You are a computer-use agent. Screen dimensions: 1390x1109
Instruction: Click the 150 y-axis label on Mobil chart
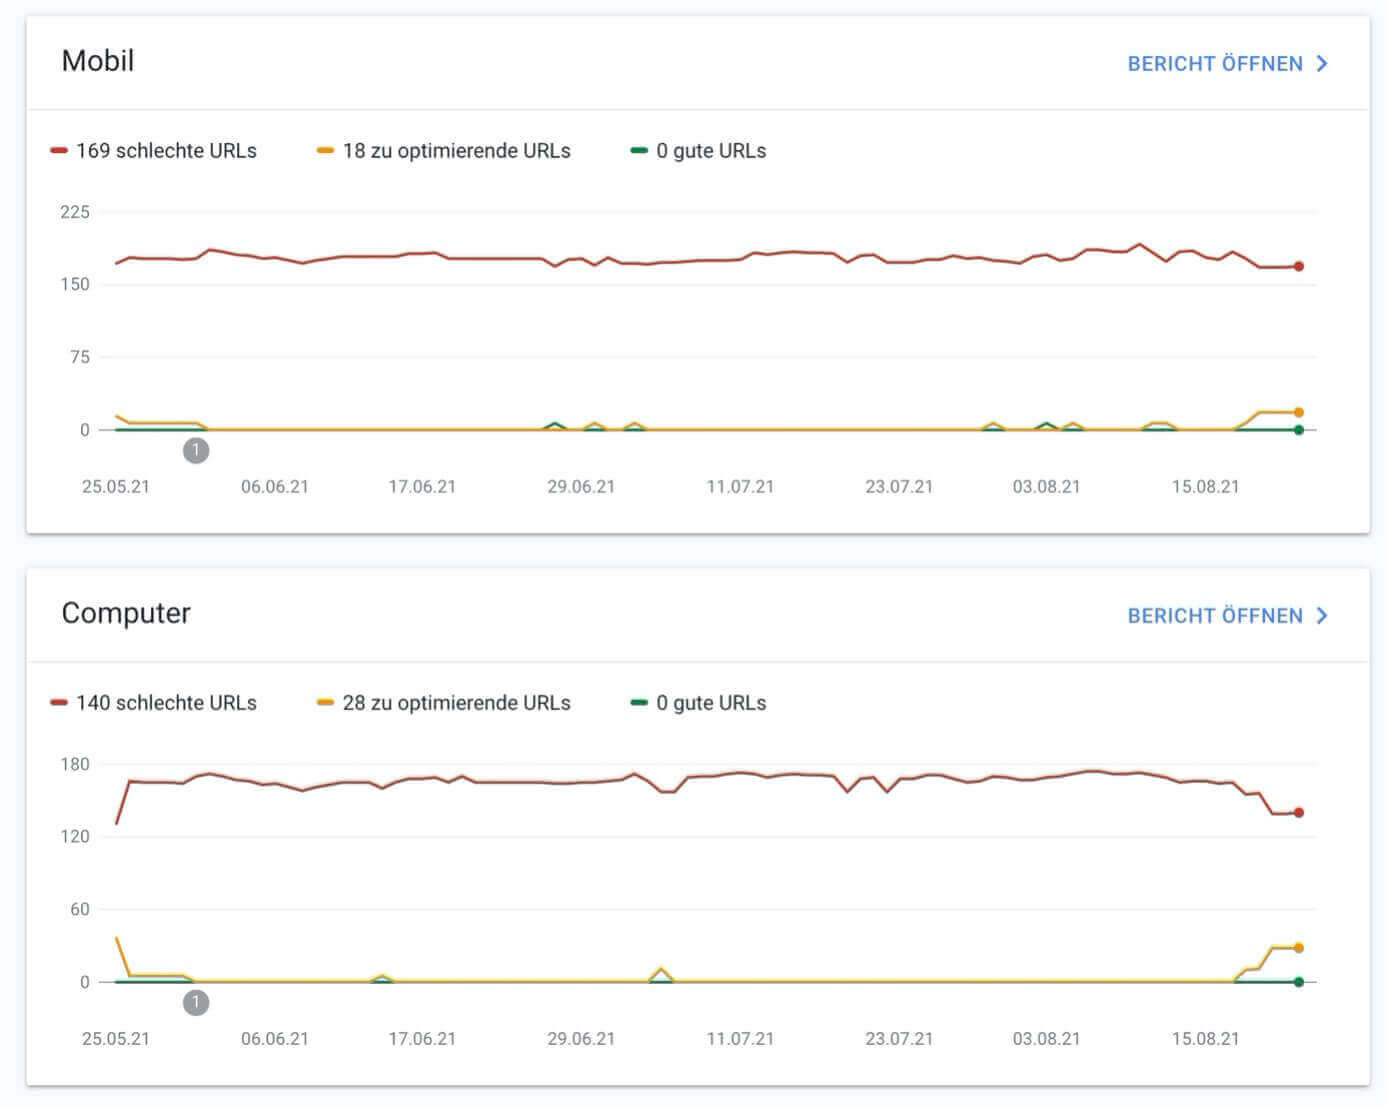[x=75, y=284]
